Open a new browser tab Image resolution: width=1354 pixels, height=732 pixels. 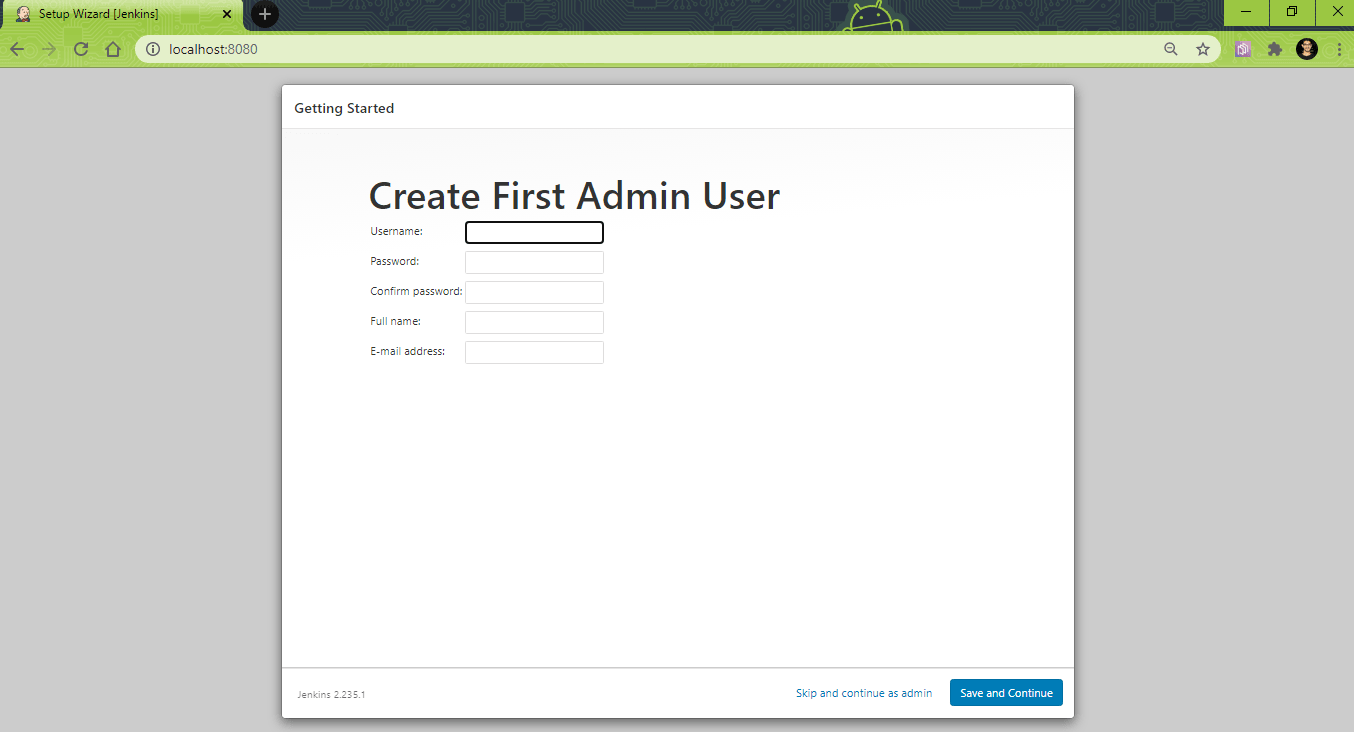pyautogui.click(x=263, y=14)
